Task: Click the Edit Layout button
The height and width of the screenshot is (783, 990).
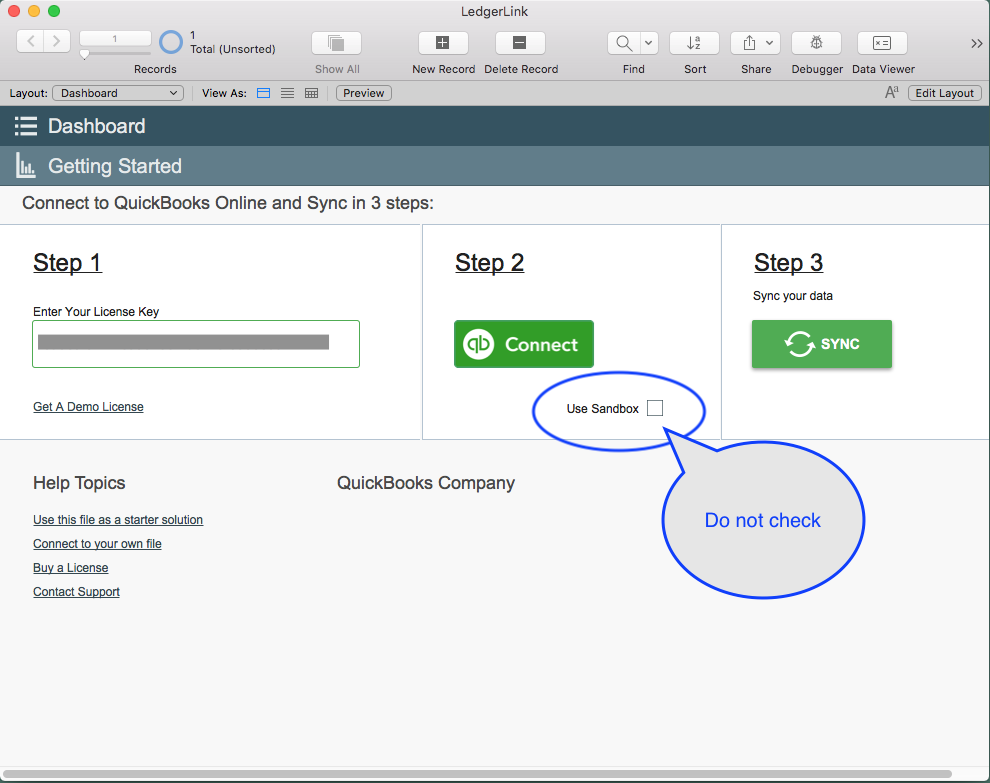Action: [x=945, y=93]
